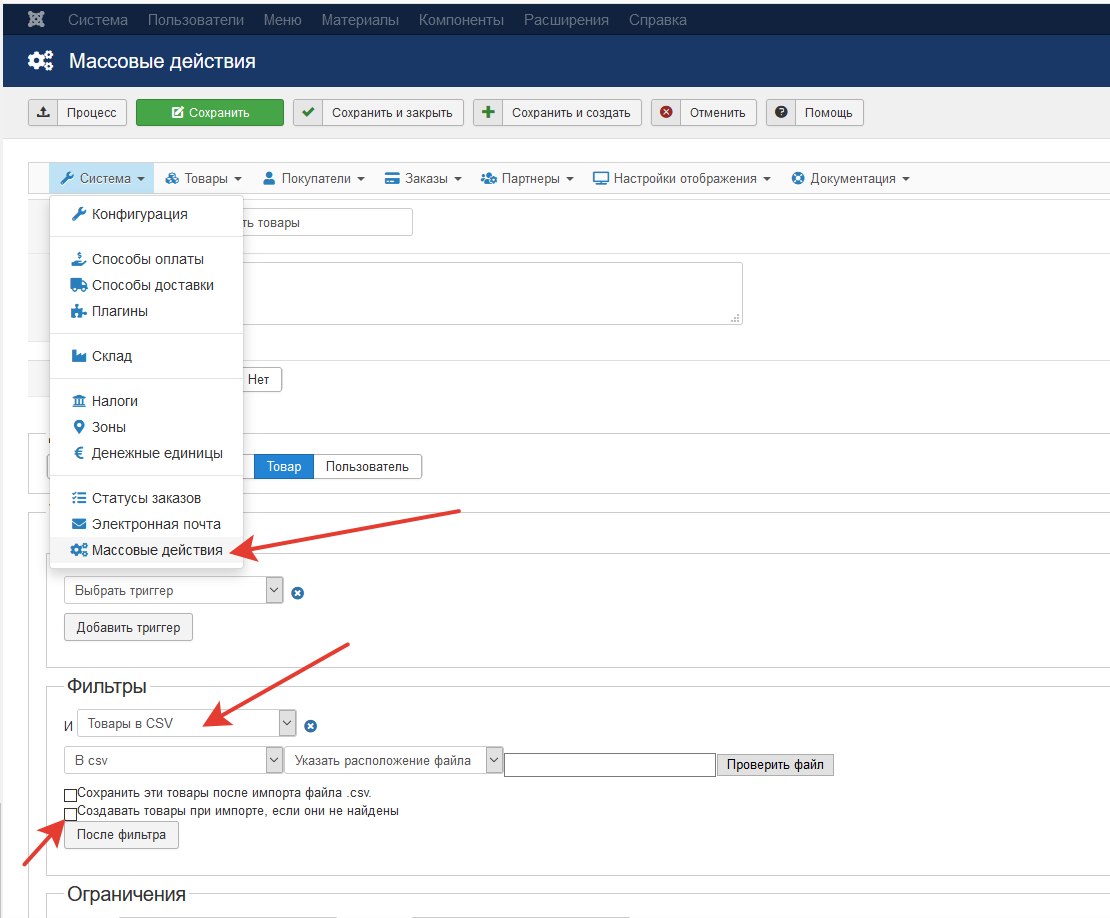Remove the trigger with blue X icon
1110x918 pixels.
click(x=298, y=593)
